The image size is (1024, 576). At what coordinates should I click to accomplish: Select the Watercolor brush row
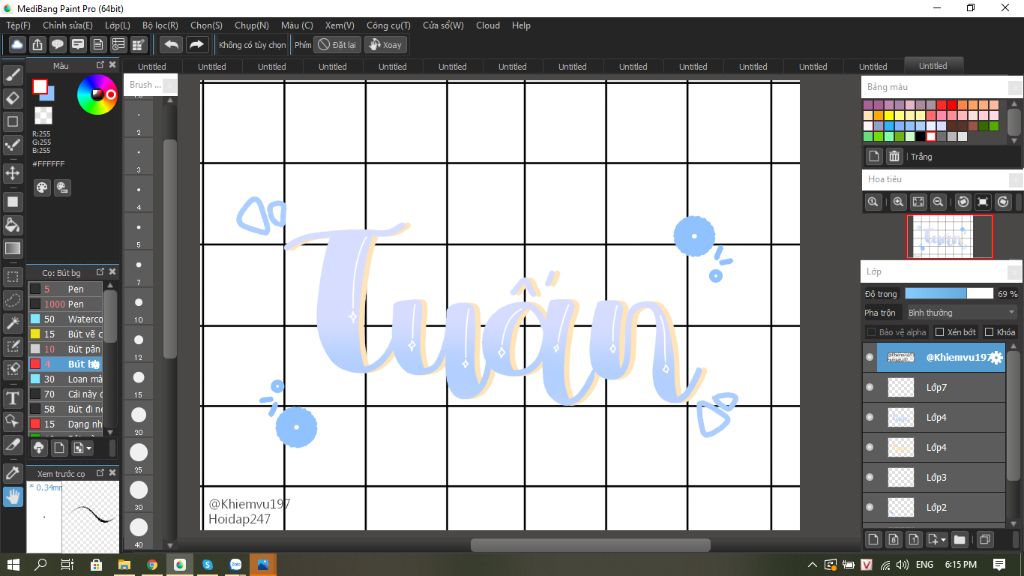pyautogui.click(x=66, y=319)
